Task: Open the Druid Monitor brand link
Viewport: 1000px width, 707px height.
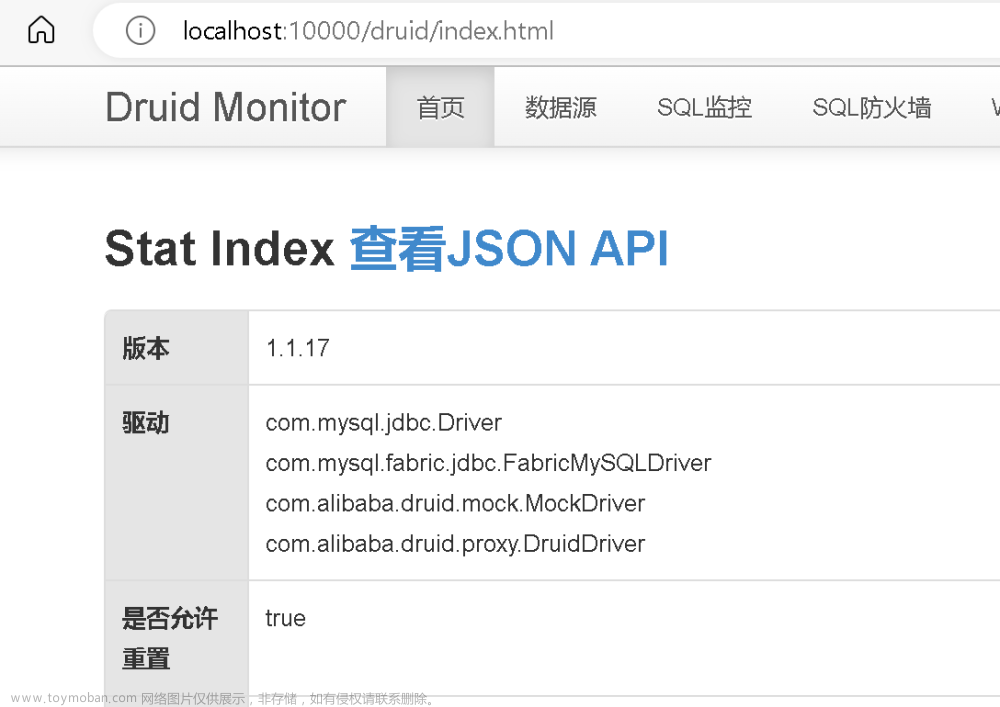Action: (x=225, y=107)
